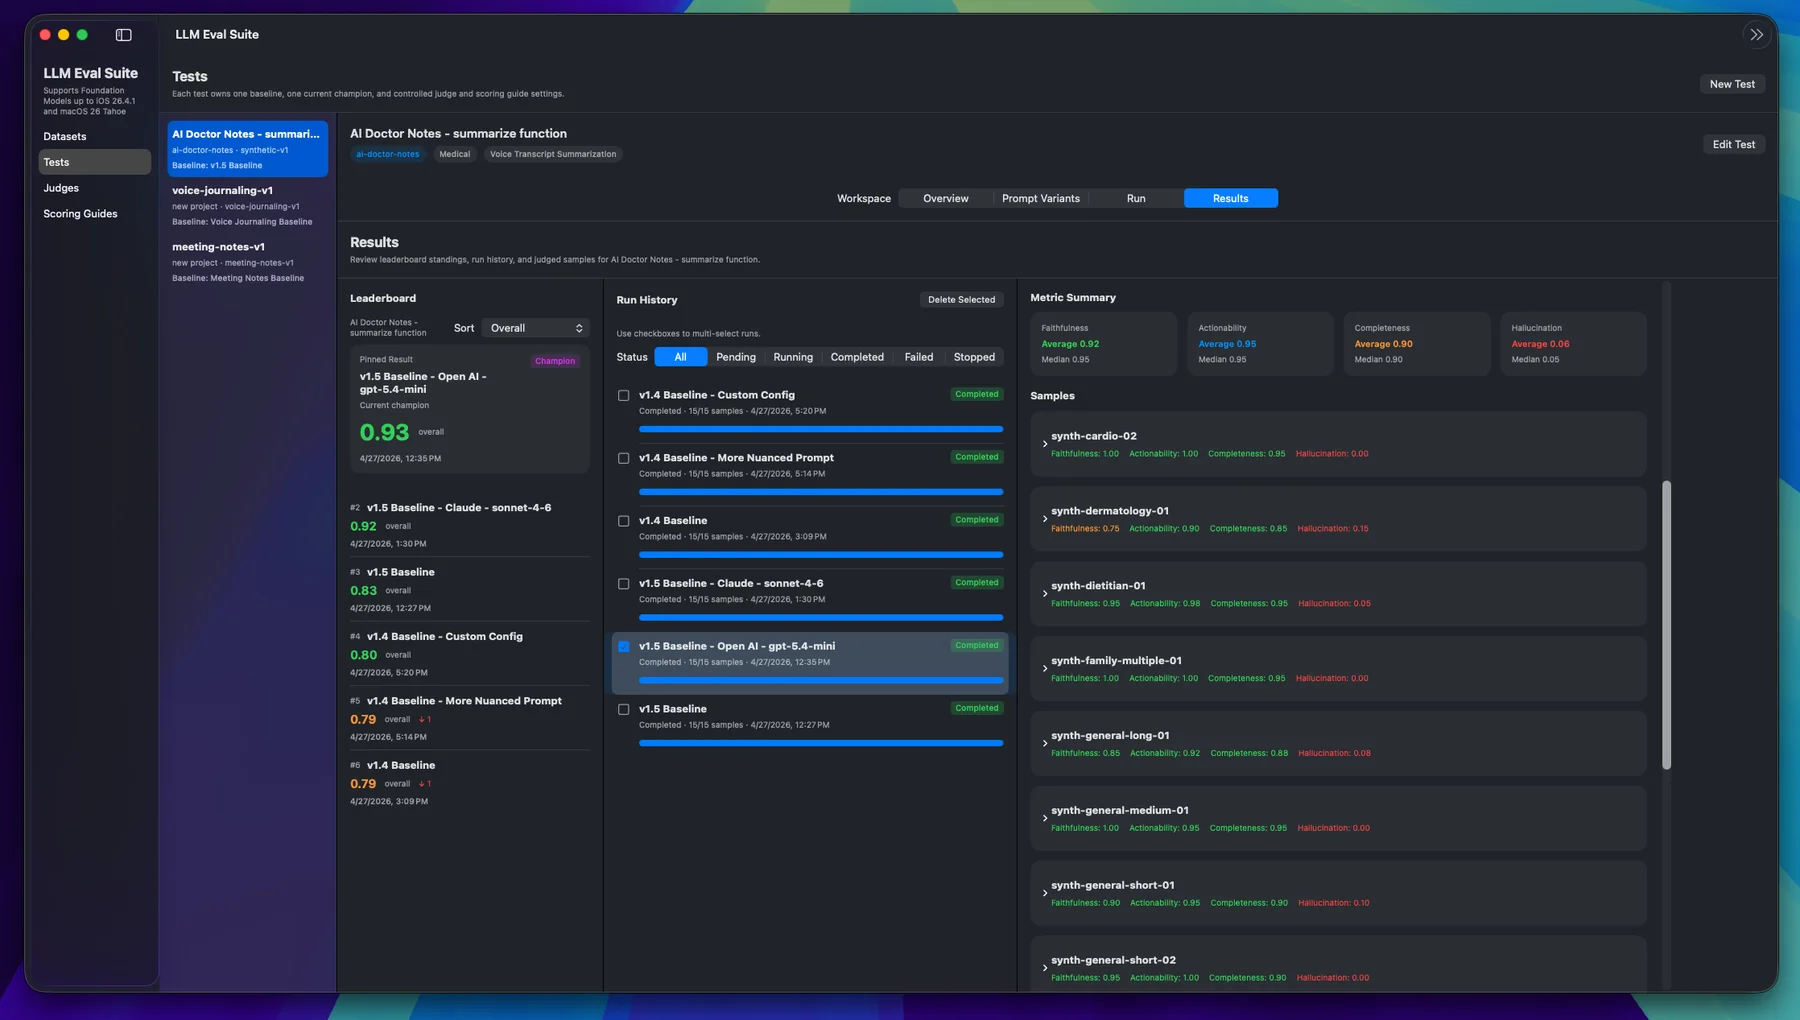This screenshot has height=1020, width=1800.
Task: Select leaderboard #4 v1.4 Baseline - Custom Config
Action: [x=470, y=654]
